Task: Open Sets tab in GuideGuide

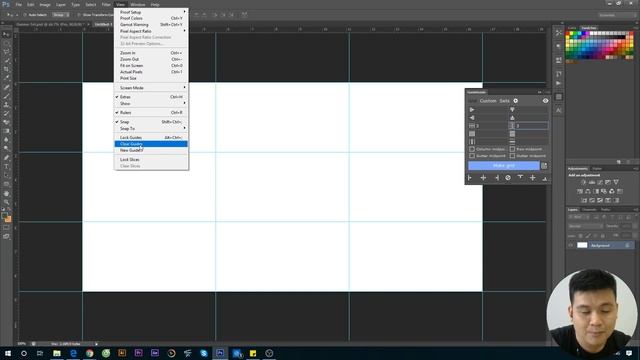Action: [x=504, y=101]
